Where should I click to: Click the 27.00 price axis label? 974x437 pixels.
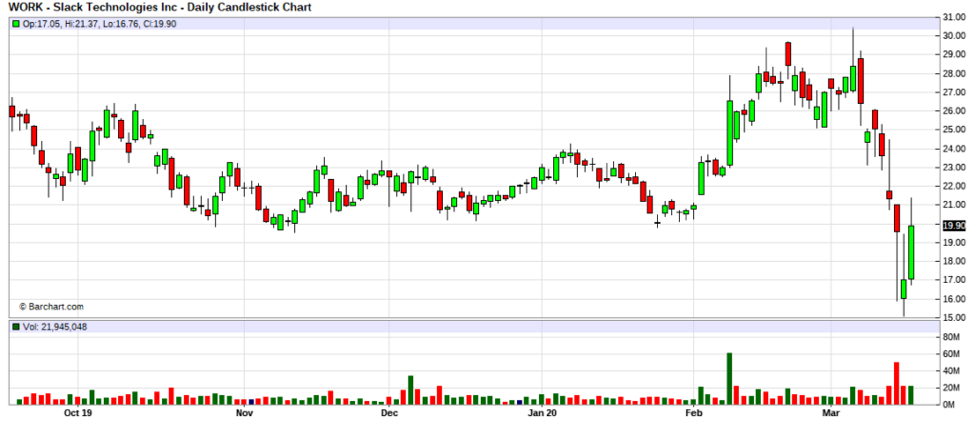coord(954,92)
